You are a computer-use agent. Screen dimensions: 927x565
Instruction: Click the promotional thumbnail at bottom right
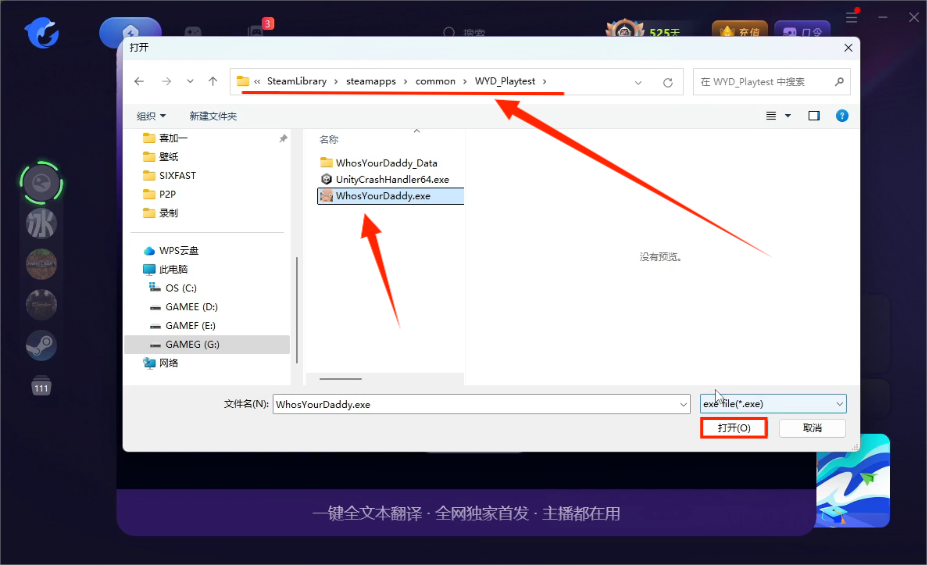[853, 480]
